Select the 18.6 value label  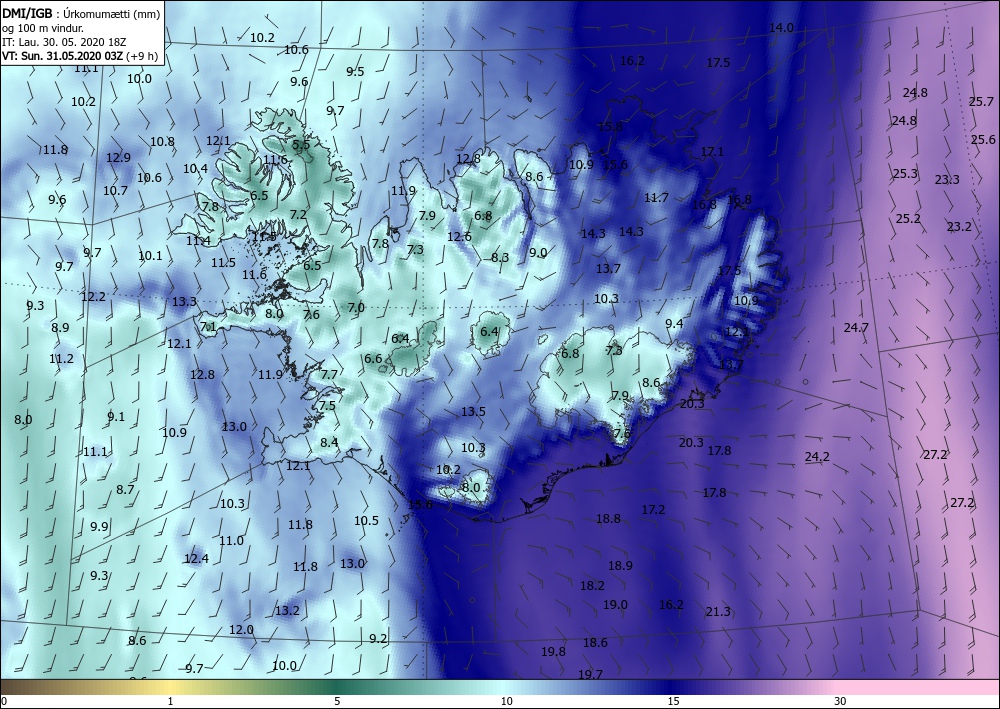595,643
